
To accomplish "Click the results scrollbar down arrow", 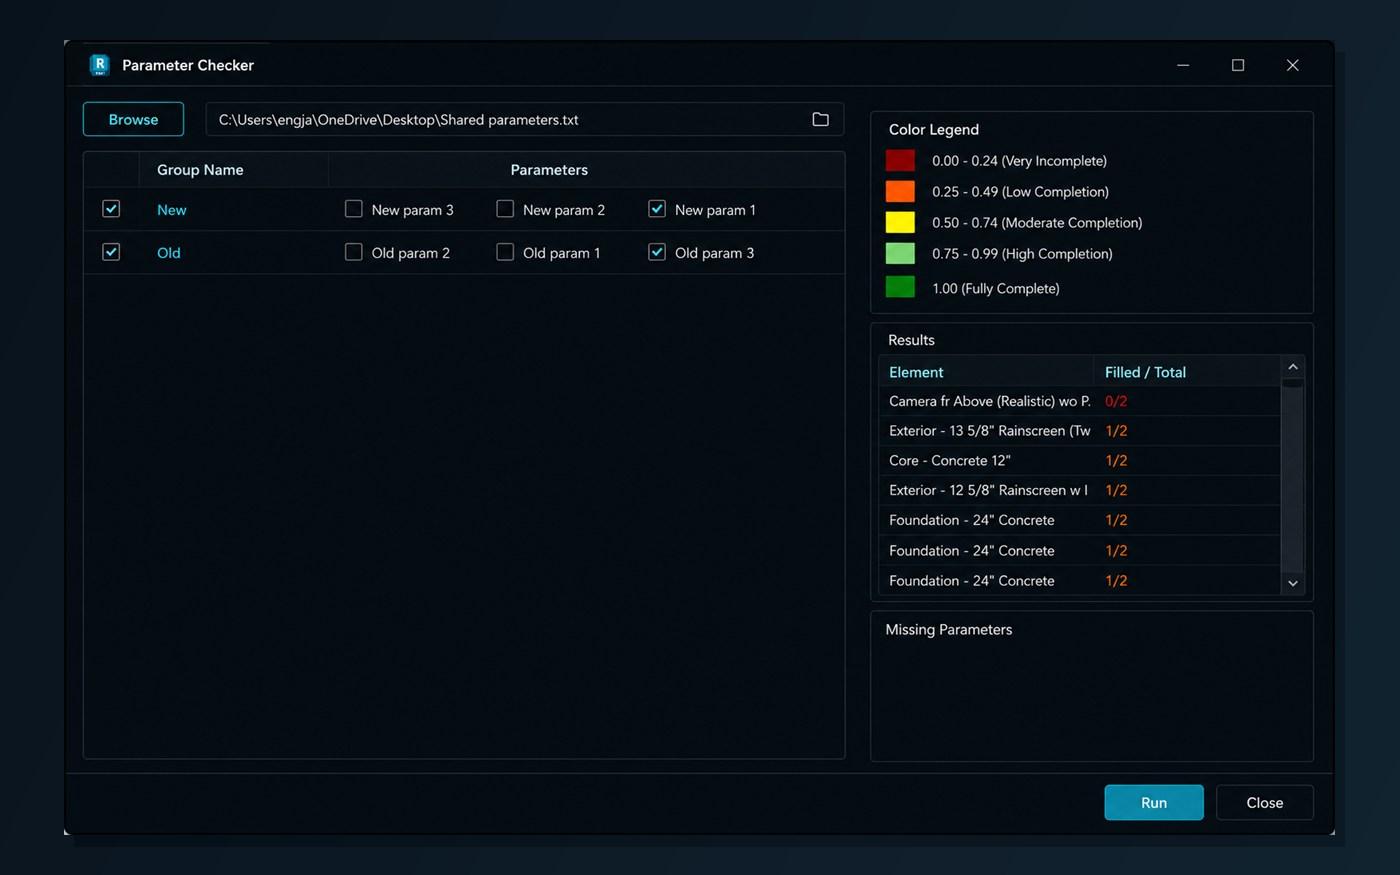I will [x=1293, y=583].
